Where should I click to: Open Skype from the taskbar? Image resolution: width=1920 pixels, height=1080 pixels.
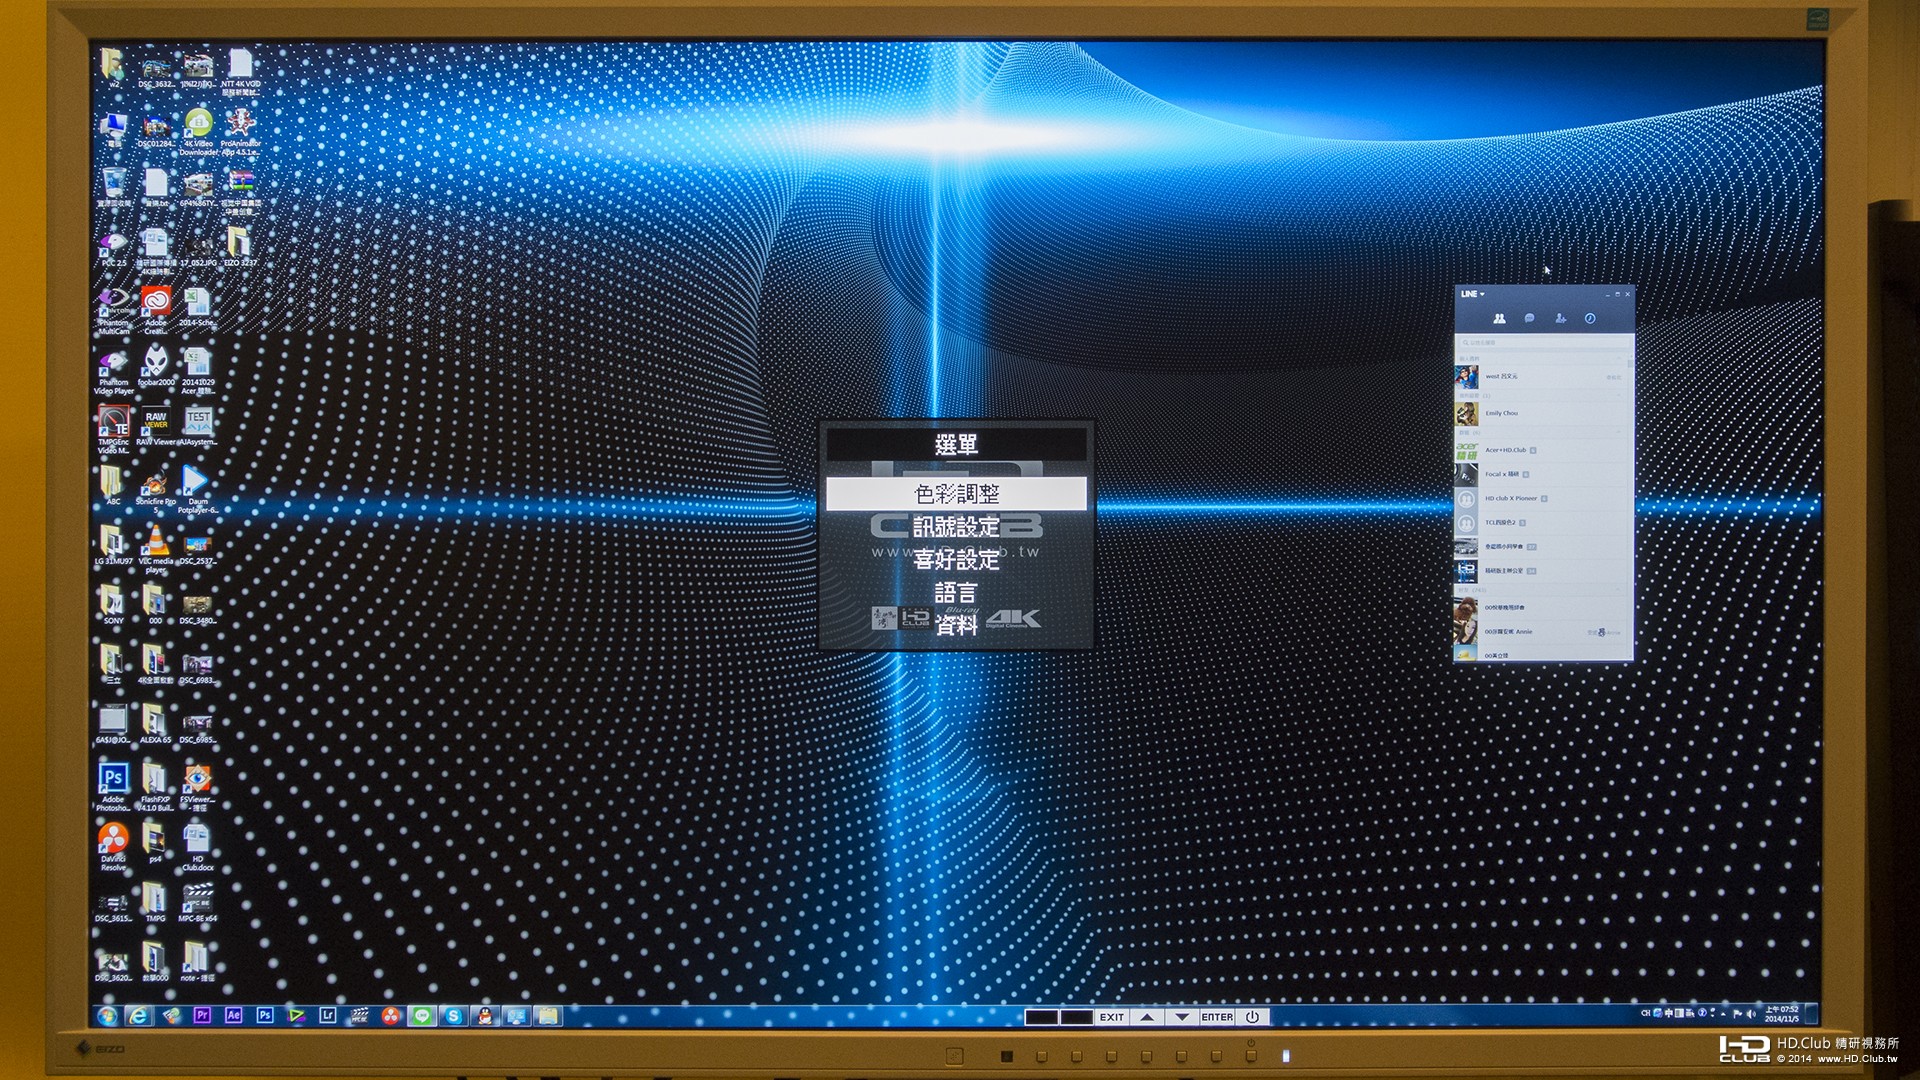(454, 1016)
